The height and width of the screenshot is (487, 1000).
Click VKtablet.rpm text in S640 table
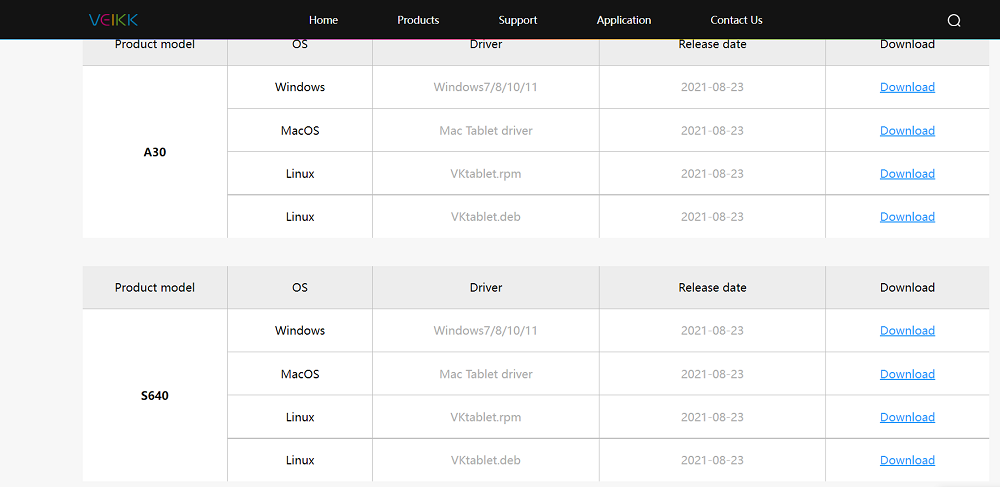click(485, 417)
